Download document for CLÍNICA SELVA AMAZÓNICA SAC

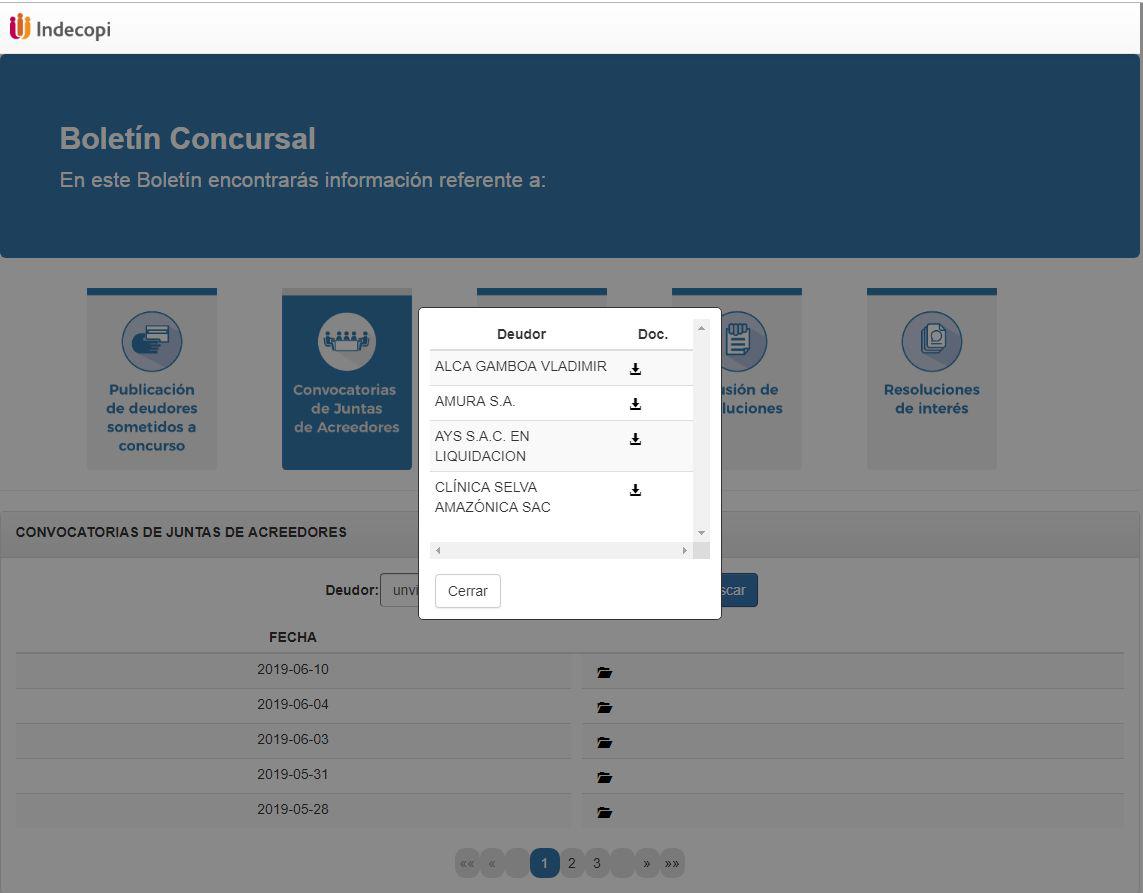(x=633, y=488)
